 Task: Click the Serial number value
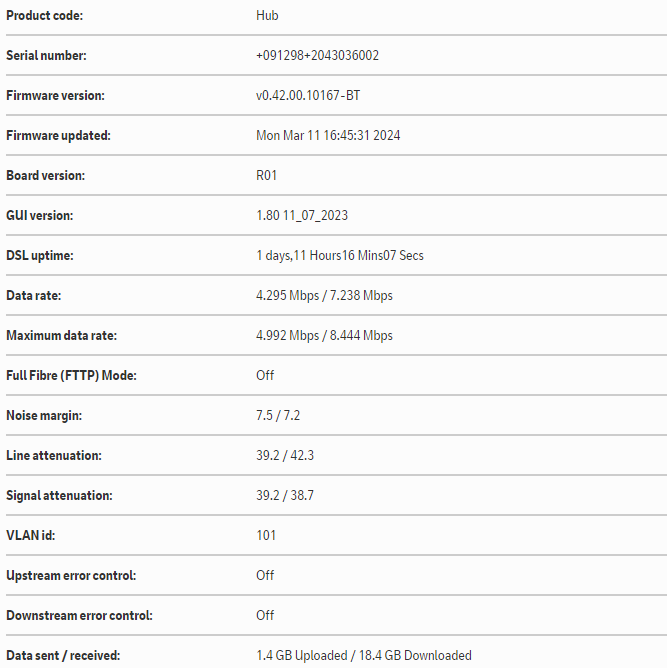tap(317, 56)
